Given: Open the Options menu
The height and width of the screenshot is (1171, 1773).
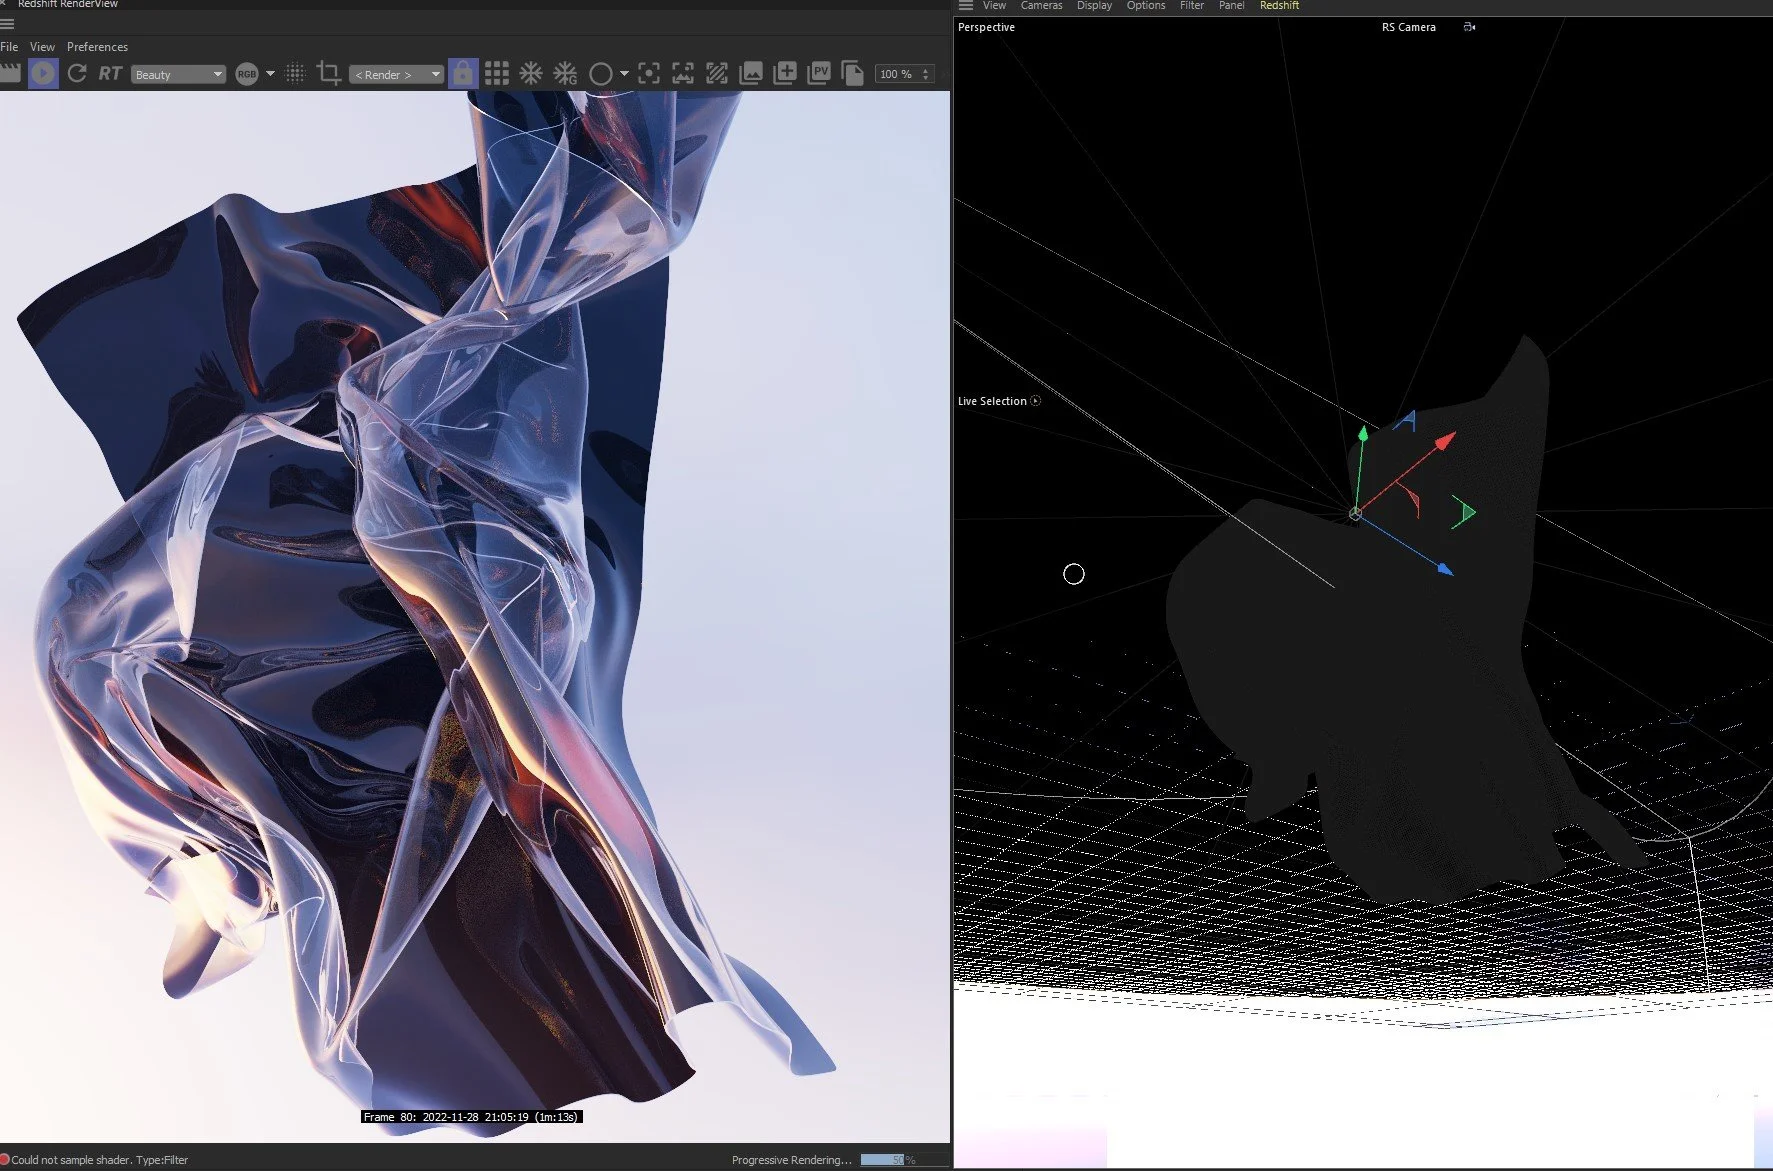Looking at the screenshot, I should click(x=1146, y=6).
